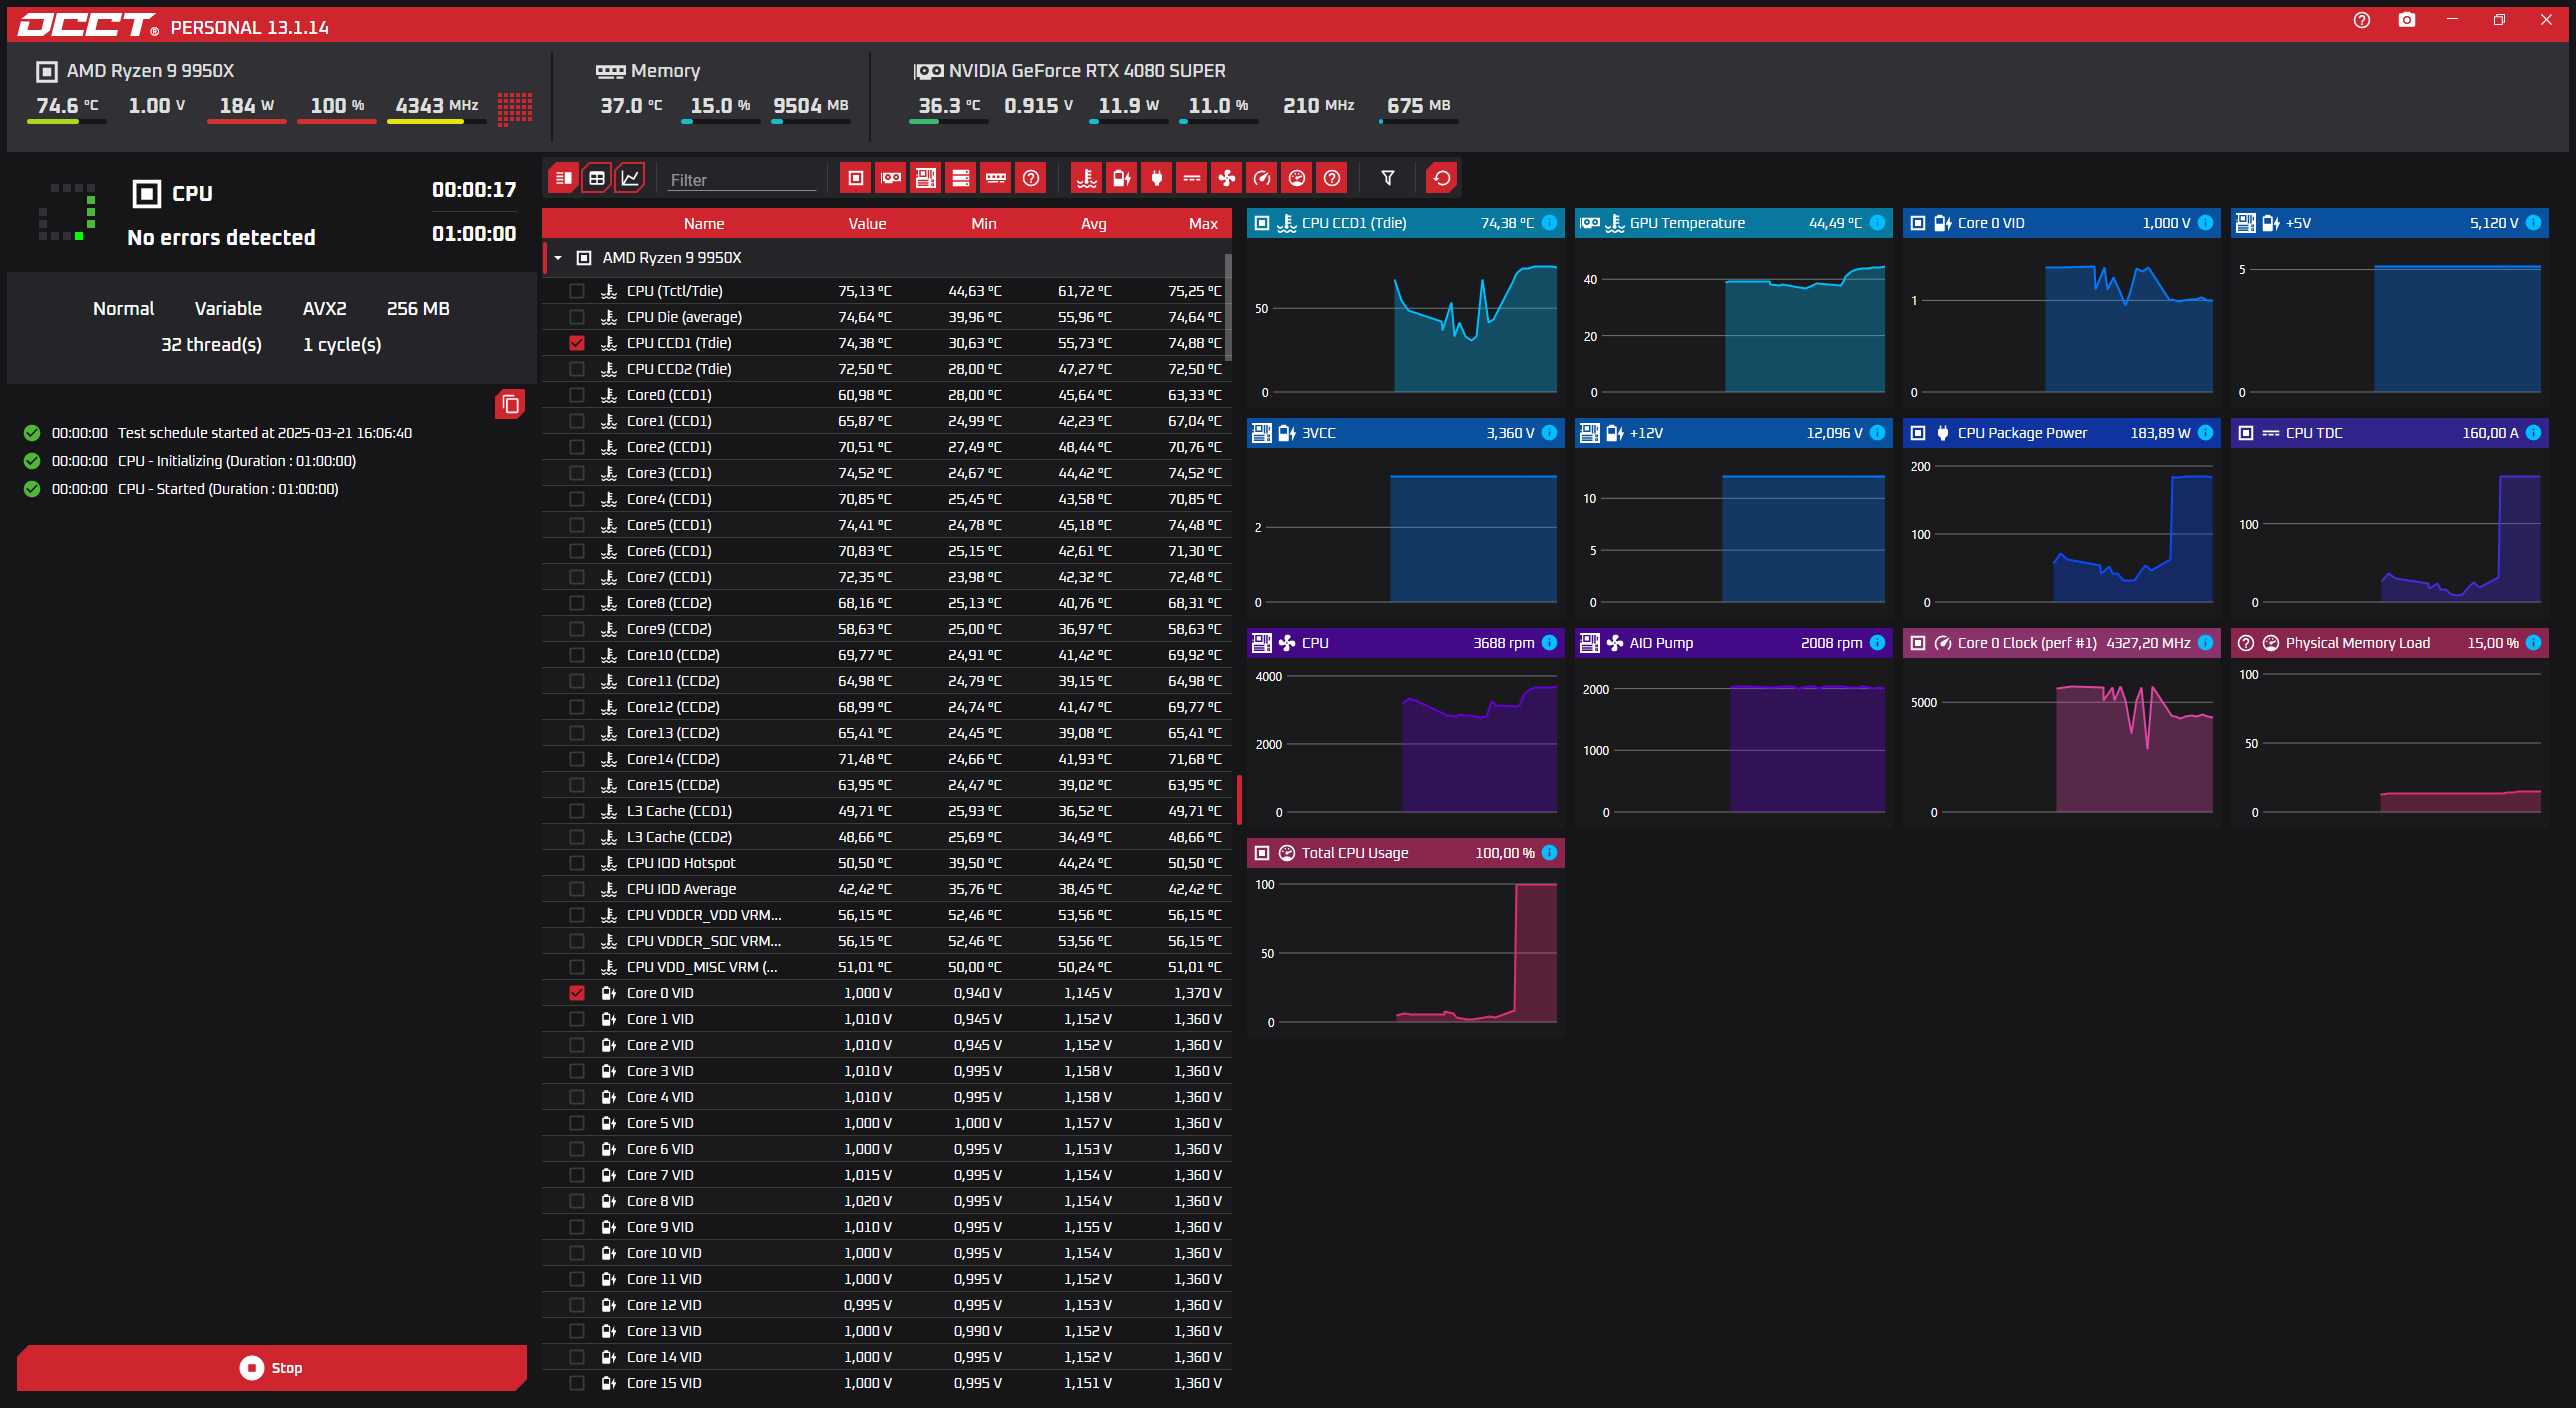Switch to the graph view mode
This screenshot has width=2576, height=1408.
[630, 178]
